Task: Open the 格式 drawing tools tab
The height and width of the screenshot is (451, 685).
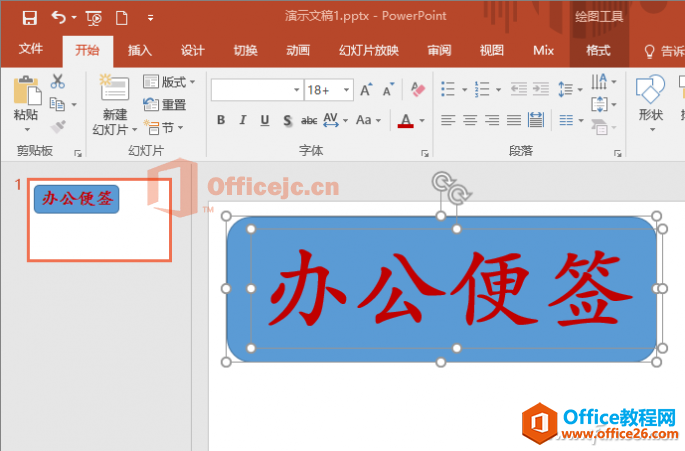Action: pyautogui.click(x=598, y=51)
